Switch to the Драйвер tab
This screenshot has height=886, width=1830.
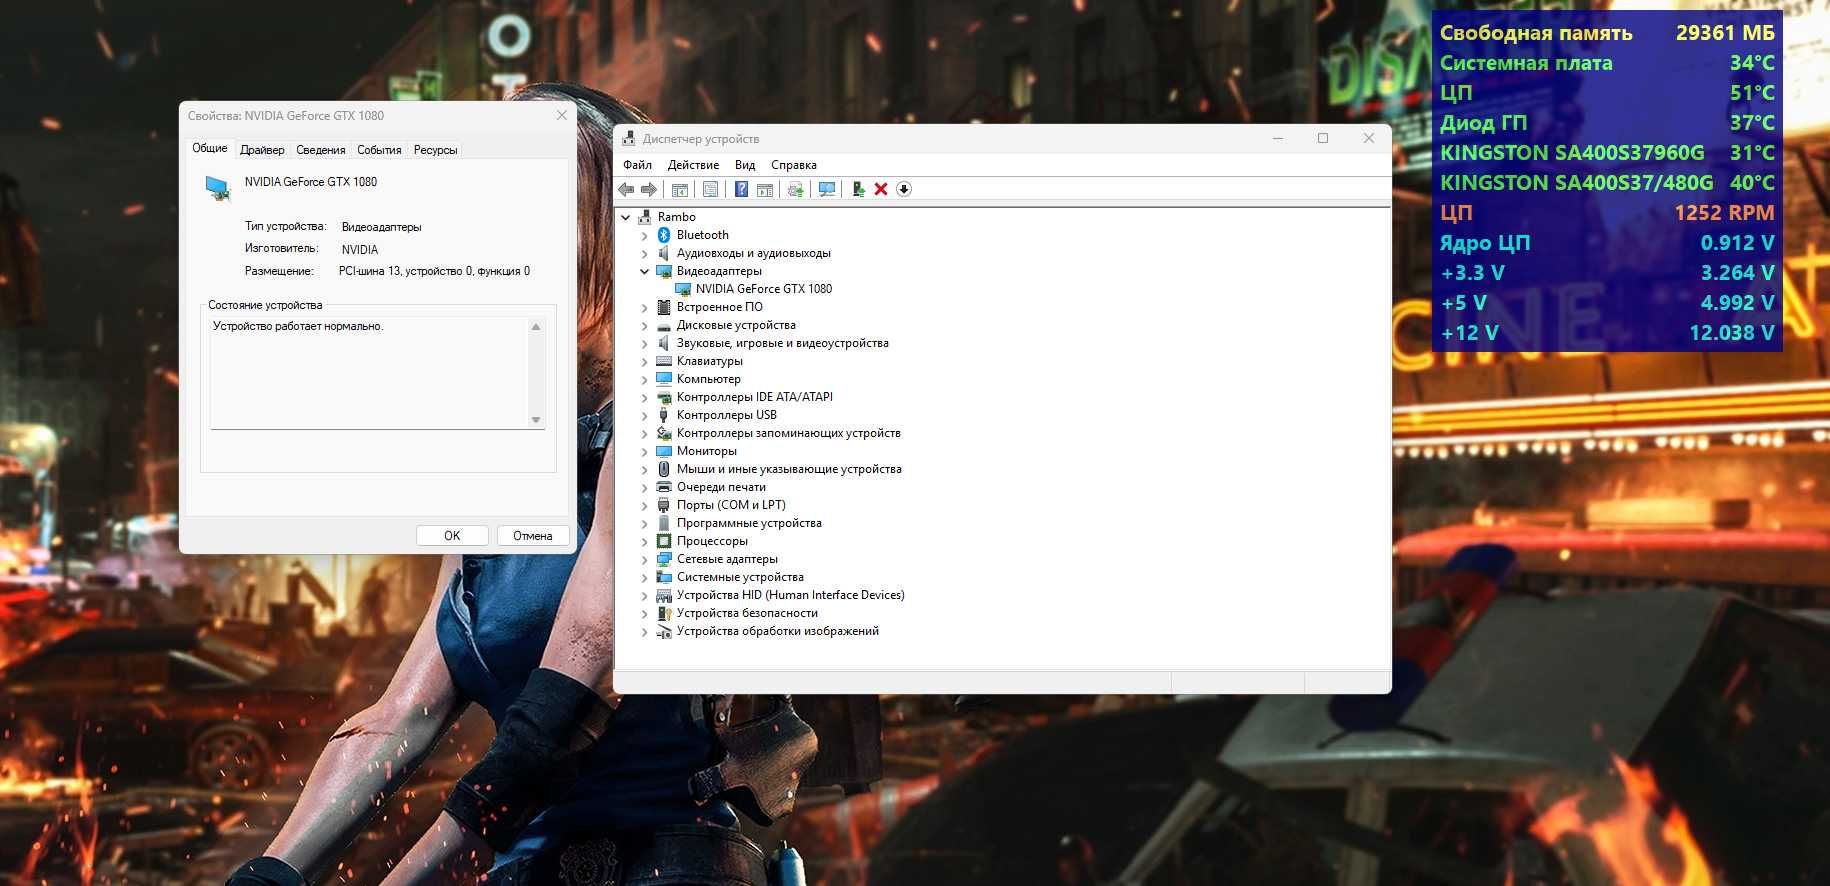click(262, 150)
